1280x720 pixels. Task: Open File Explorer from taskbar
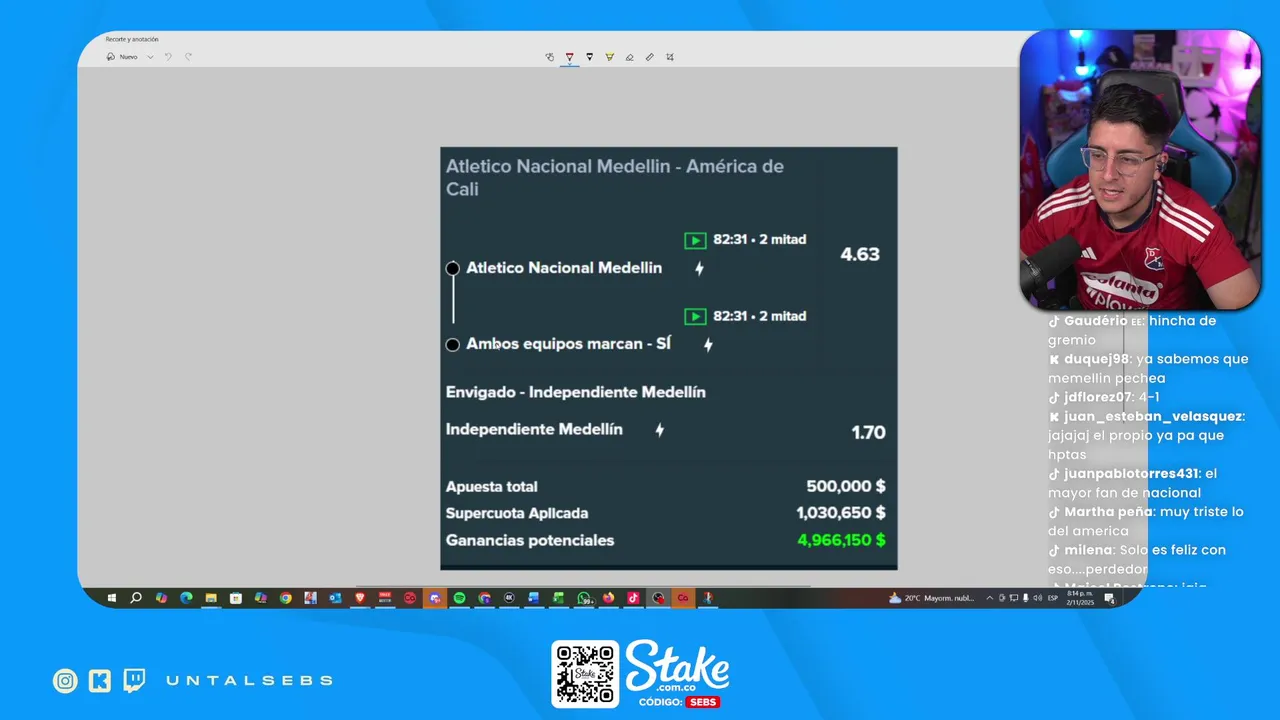pos(210,598)
